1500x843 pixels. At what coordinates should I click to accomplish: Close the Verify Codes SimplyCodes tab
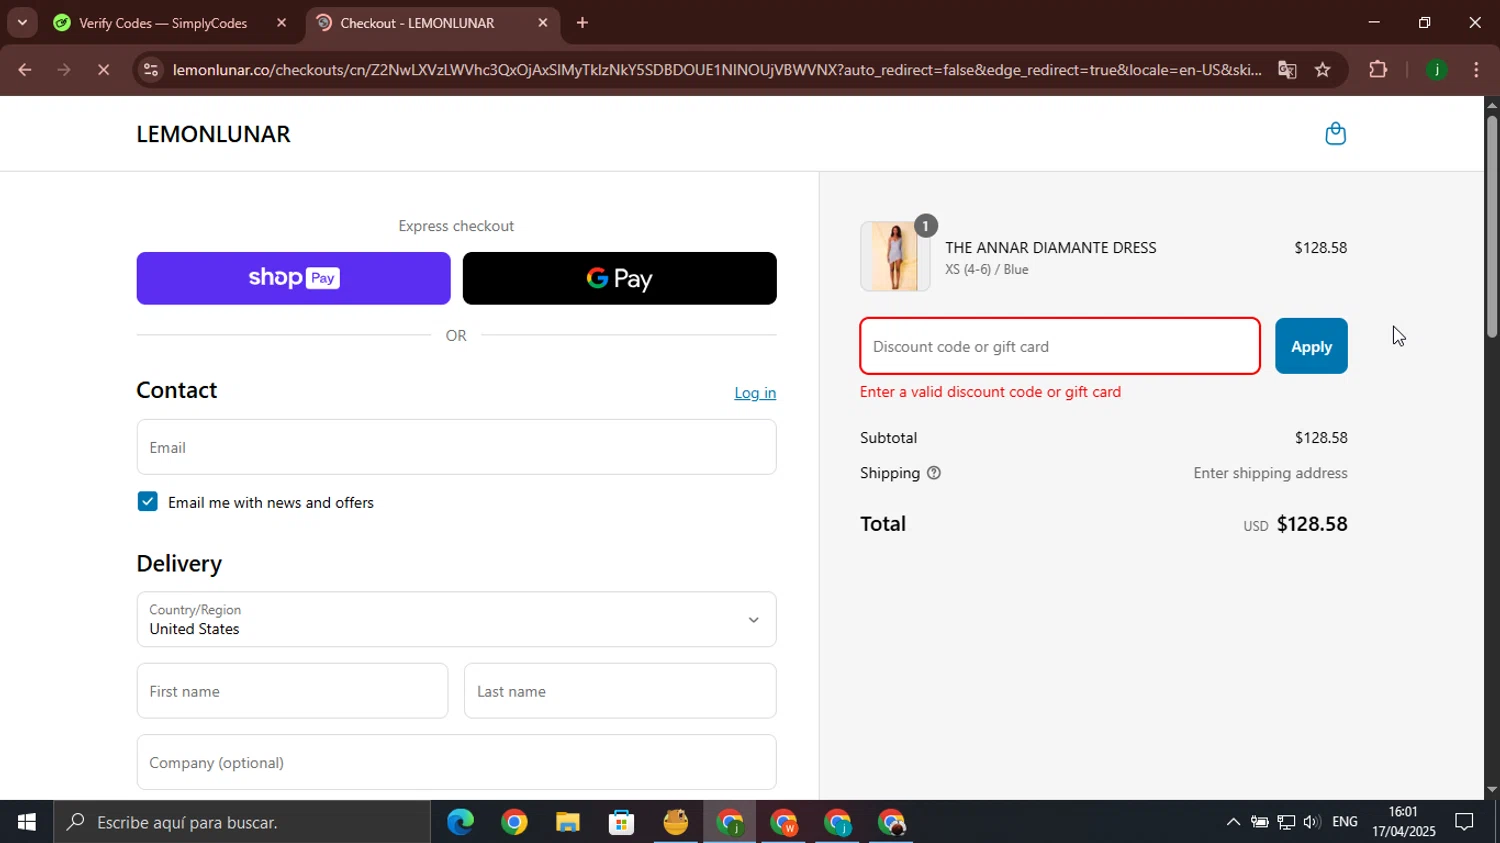click(x=281, y=23)
